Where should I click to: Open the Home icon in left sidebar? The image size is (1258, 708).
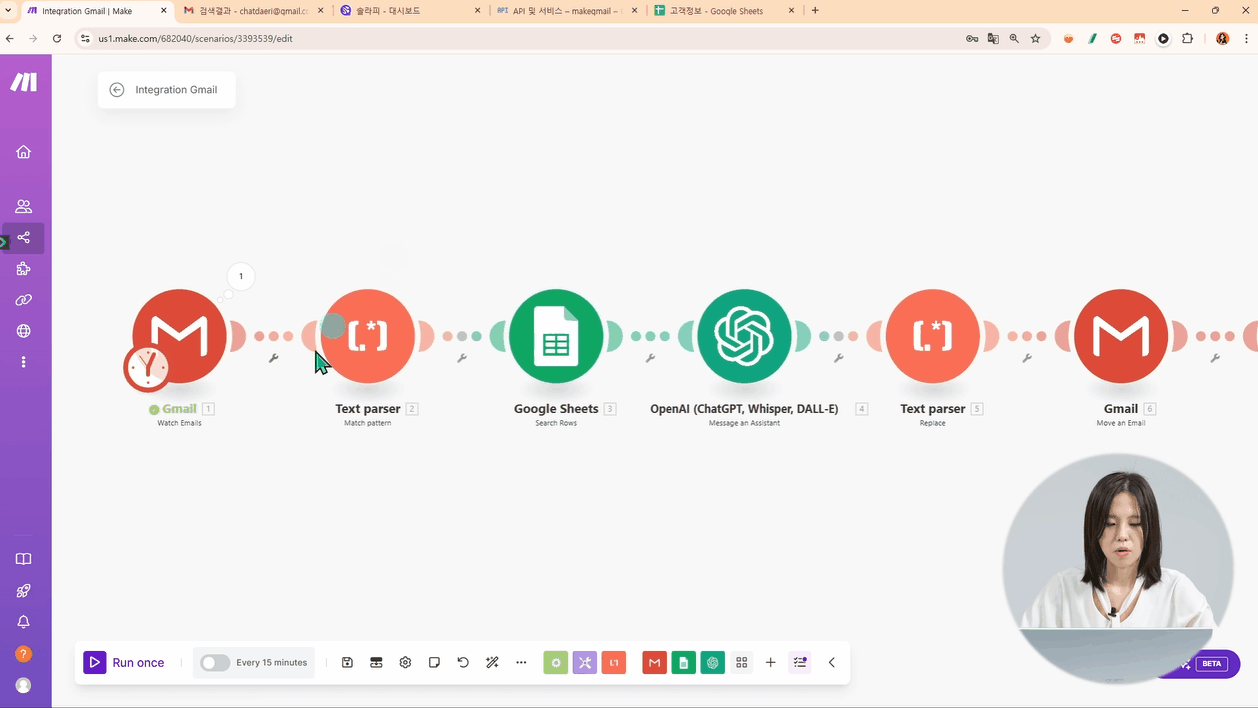(x=23, y=152)
